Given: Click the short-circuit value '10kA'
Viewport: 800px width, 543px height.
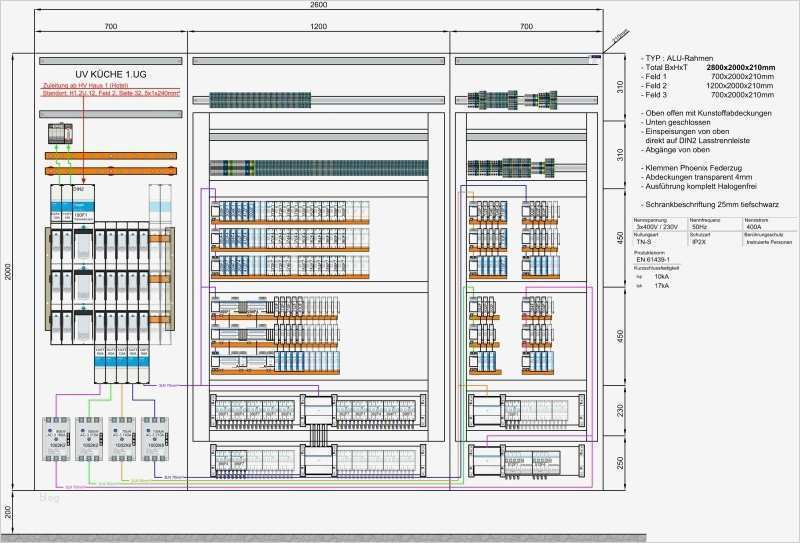Looking at the screenshot, I should pos(662,277).
